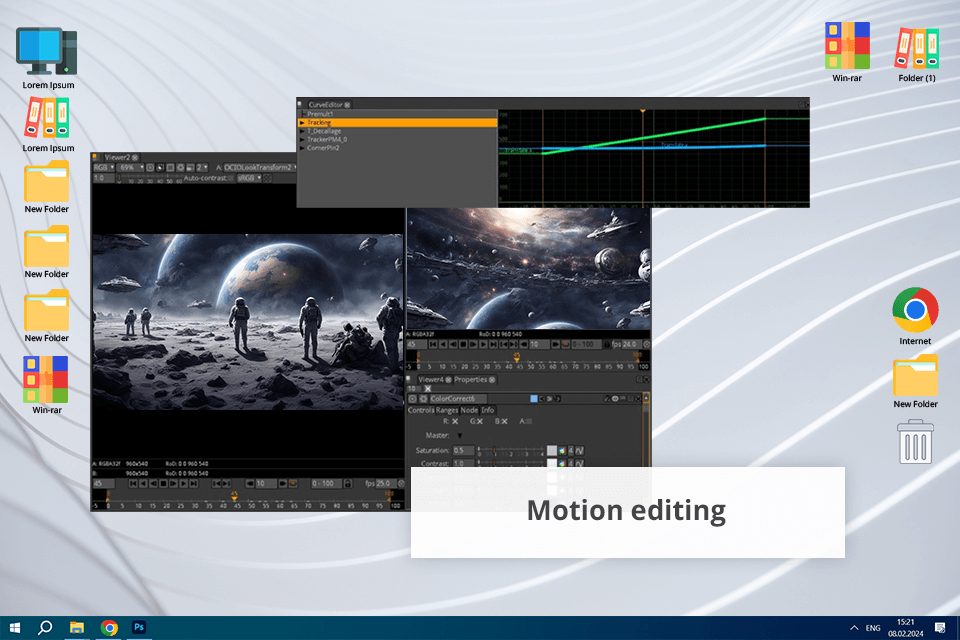Open the taskbar search icon
Viewport: 960px width, 640px height.
click(45, 627)
